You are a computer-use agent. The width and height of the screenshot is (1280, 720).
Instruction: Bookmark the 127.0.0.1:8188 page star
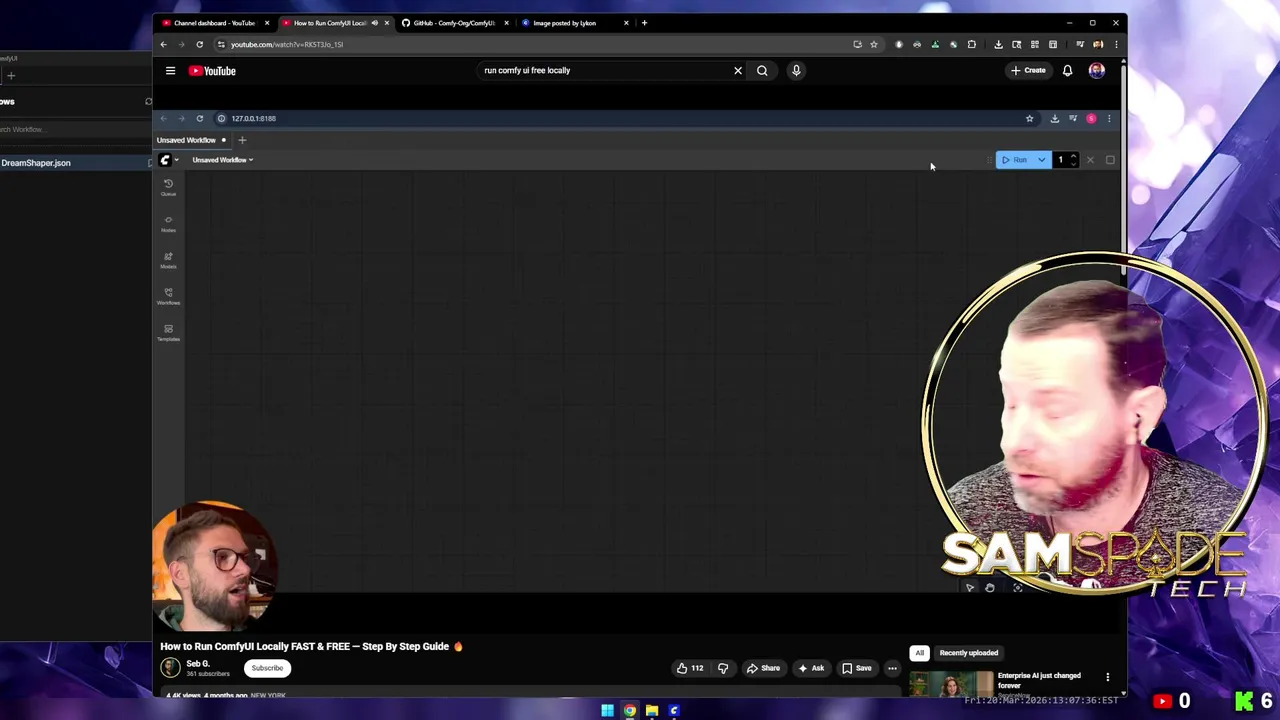(x=1029, y=118)
